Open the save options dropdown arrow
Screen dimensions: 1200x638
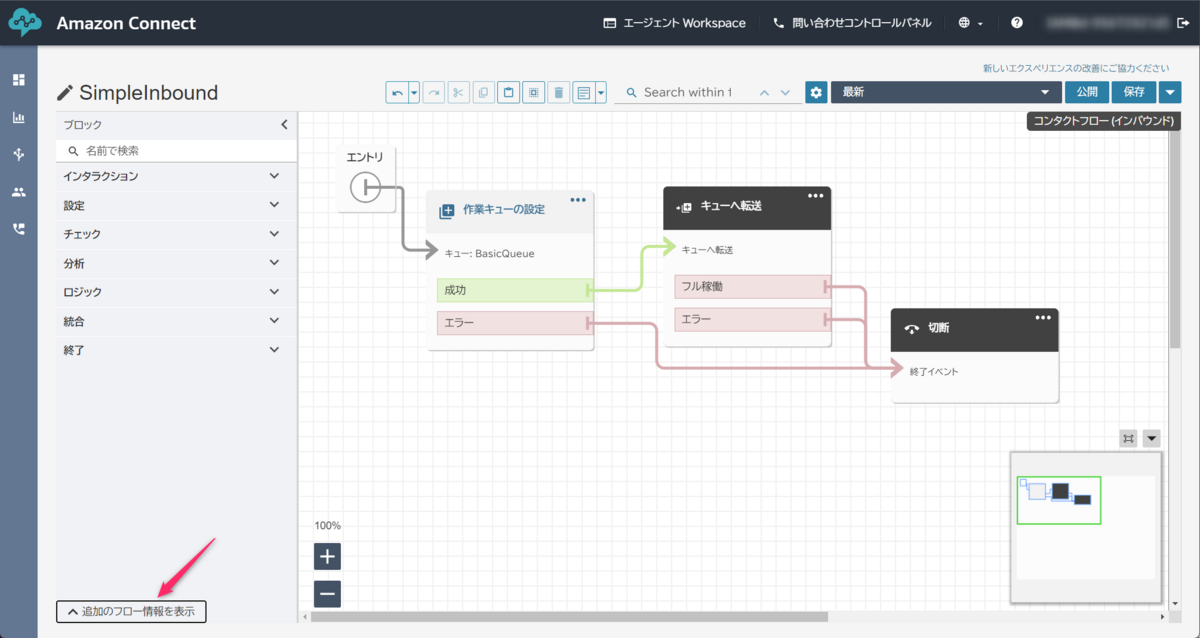1170,92
